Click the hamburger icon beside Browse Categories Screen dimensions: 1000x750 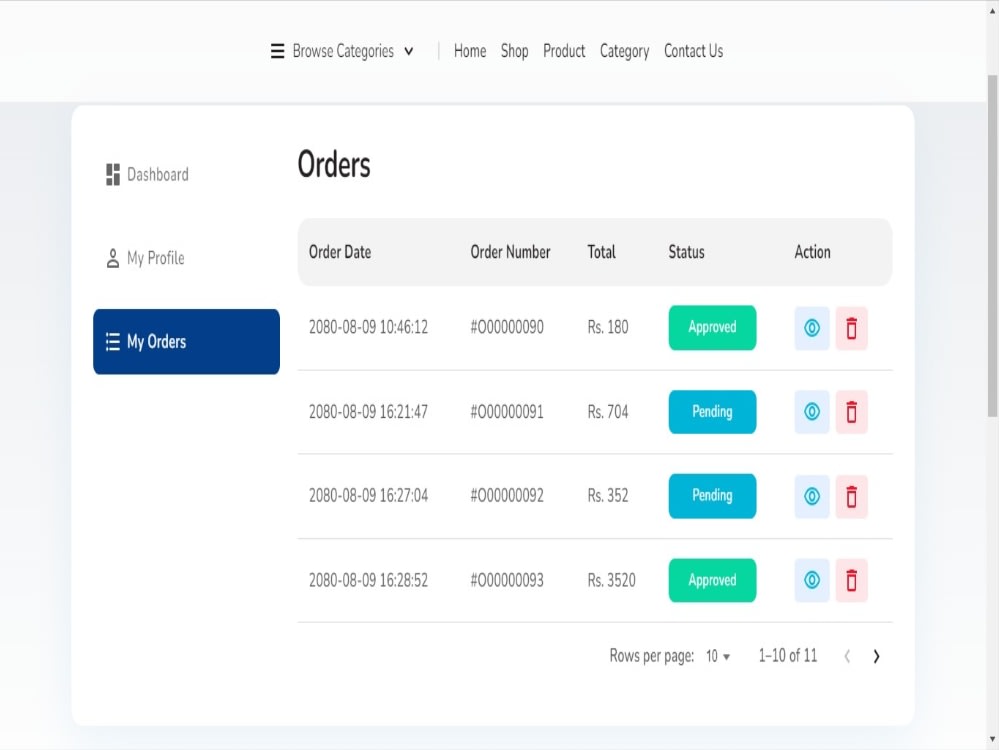click(x=276, y=51)
